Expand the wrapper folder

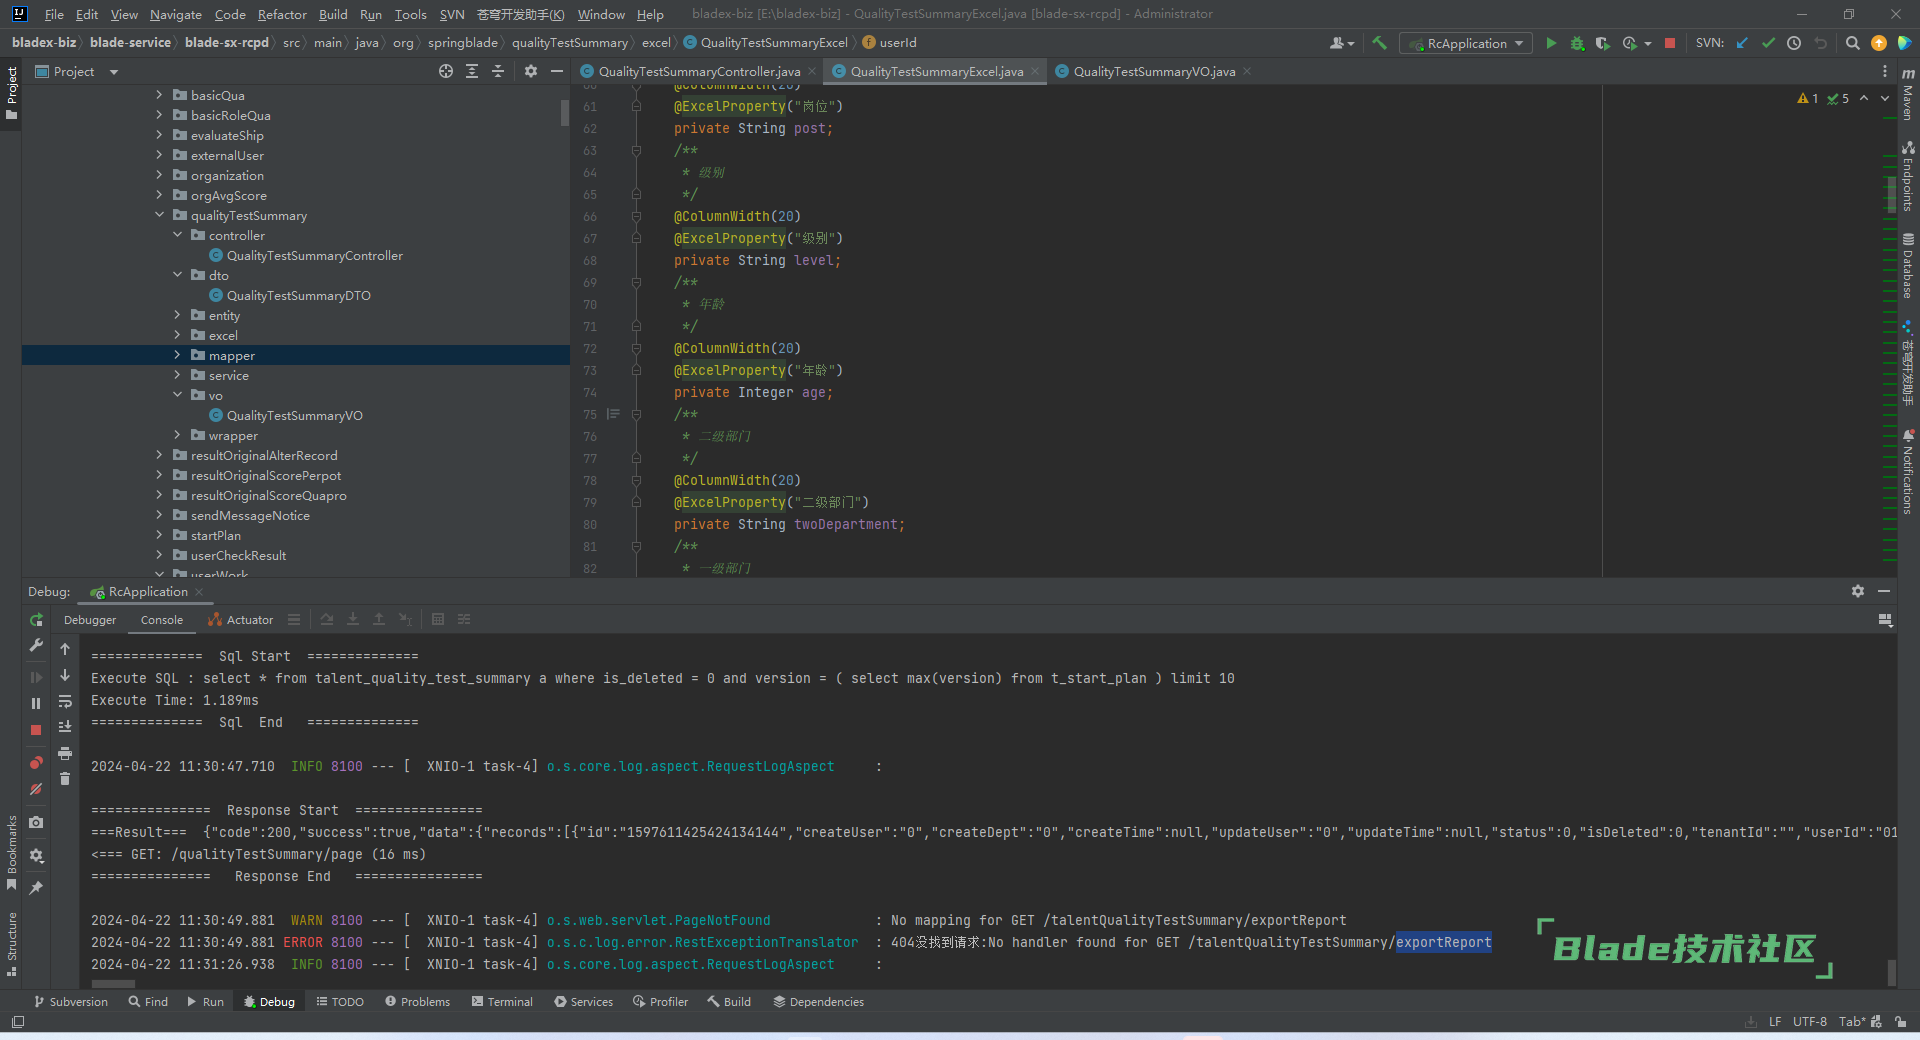(178, 435)
